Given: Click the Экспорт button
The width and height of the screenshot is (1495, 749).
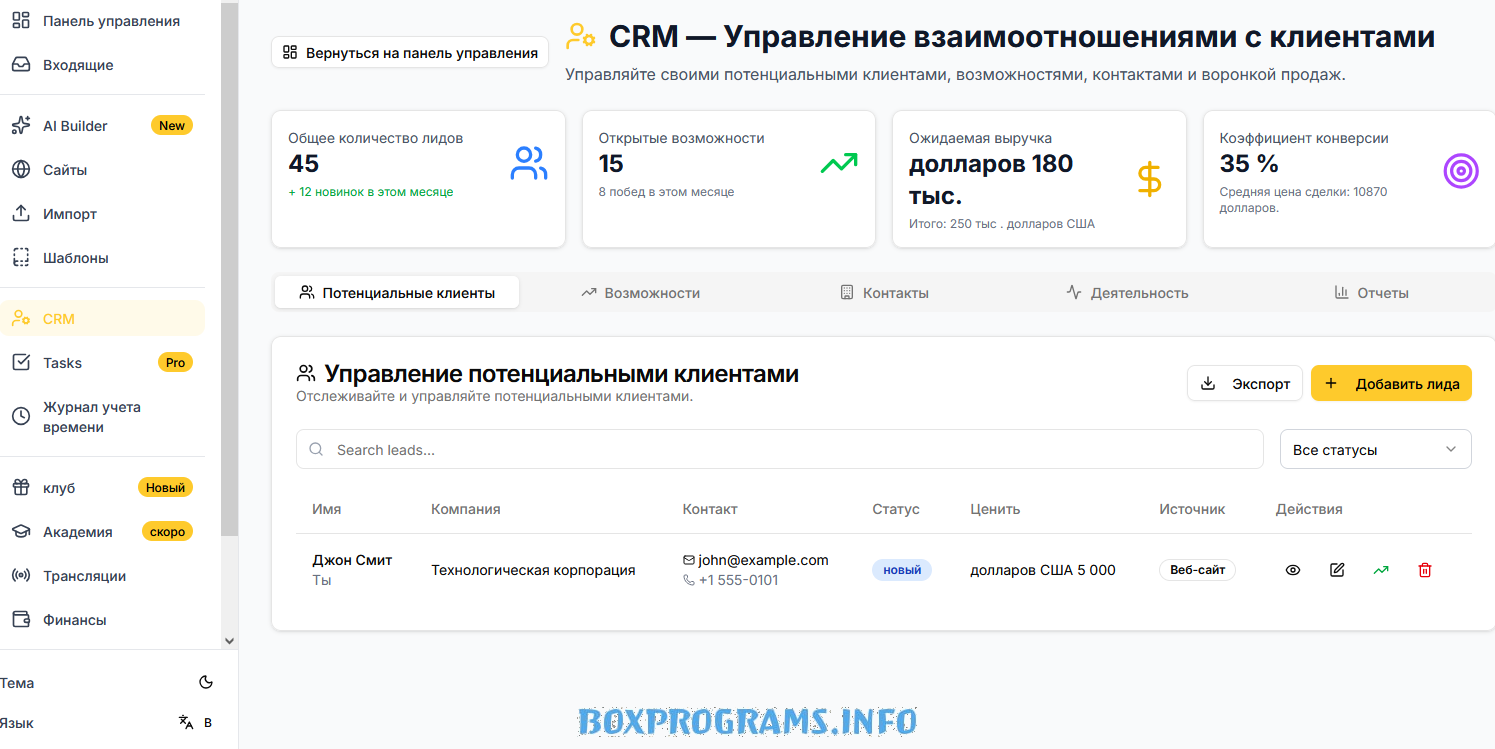Looking at the screenshot, I should pyautogui.click(x=1245, y=384).
